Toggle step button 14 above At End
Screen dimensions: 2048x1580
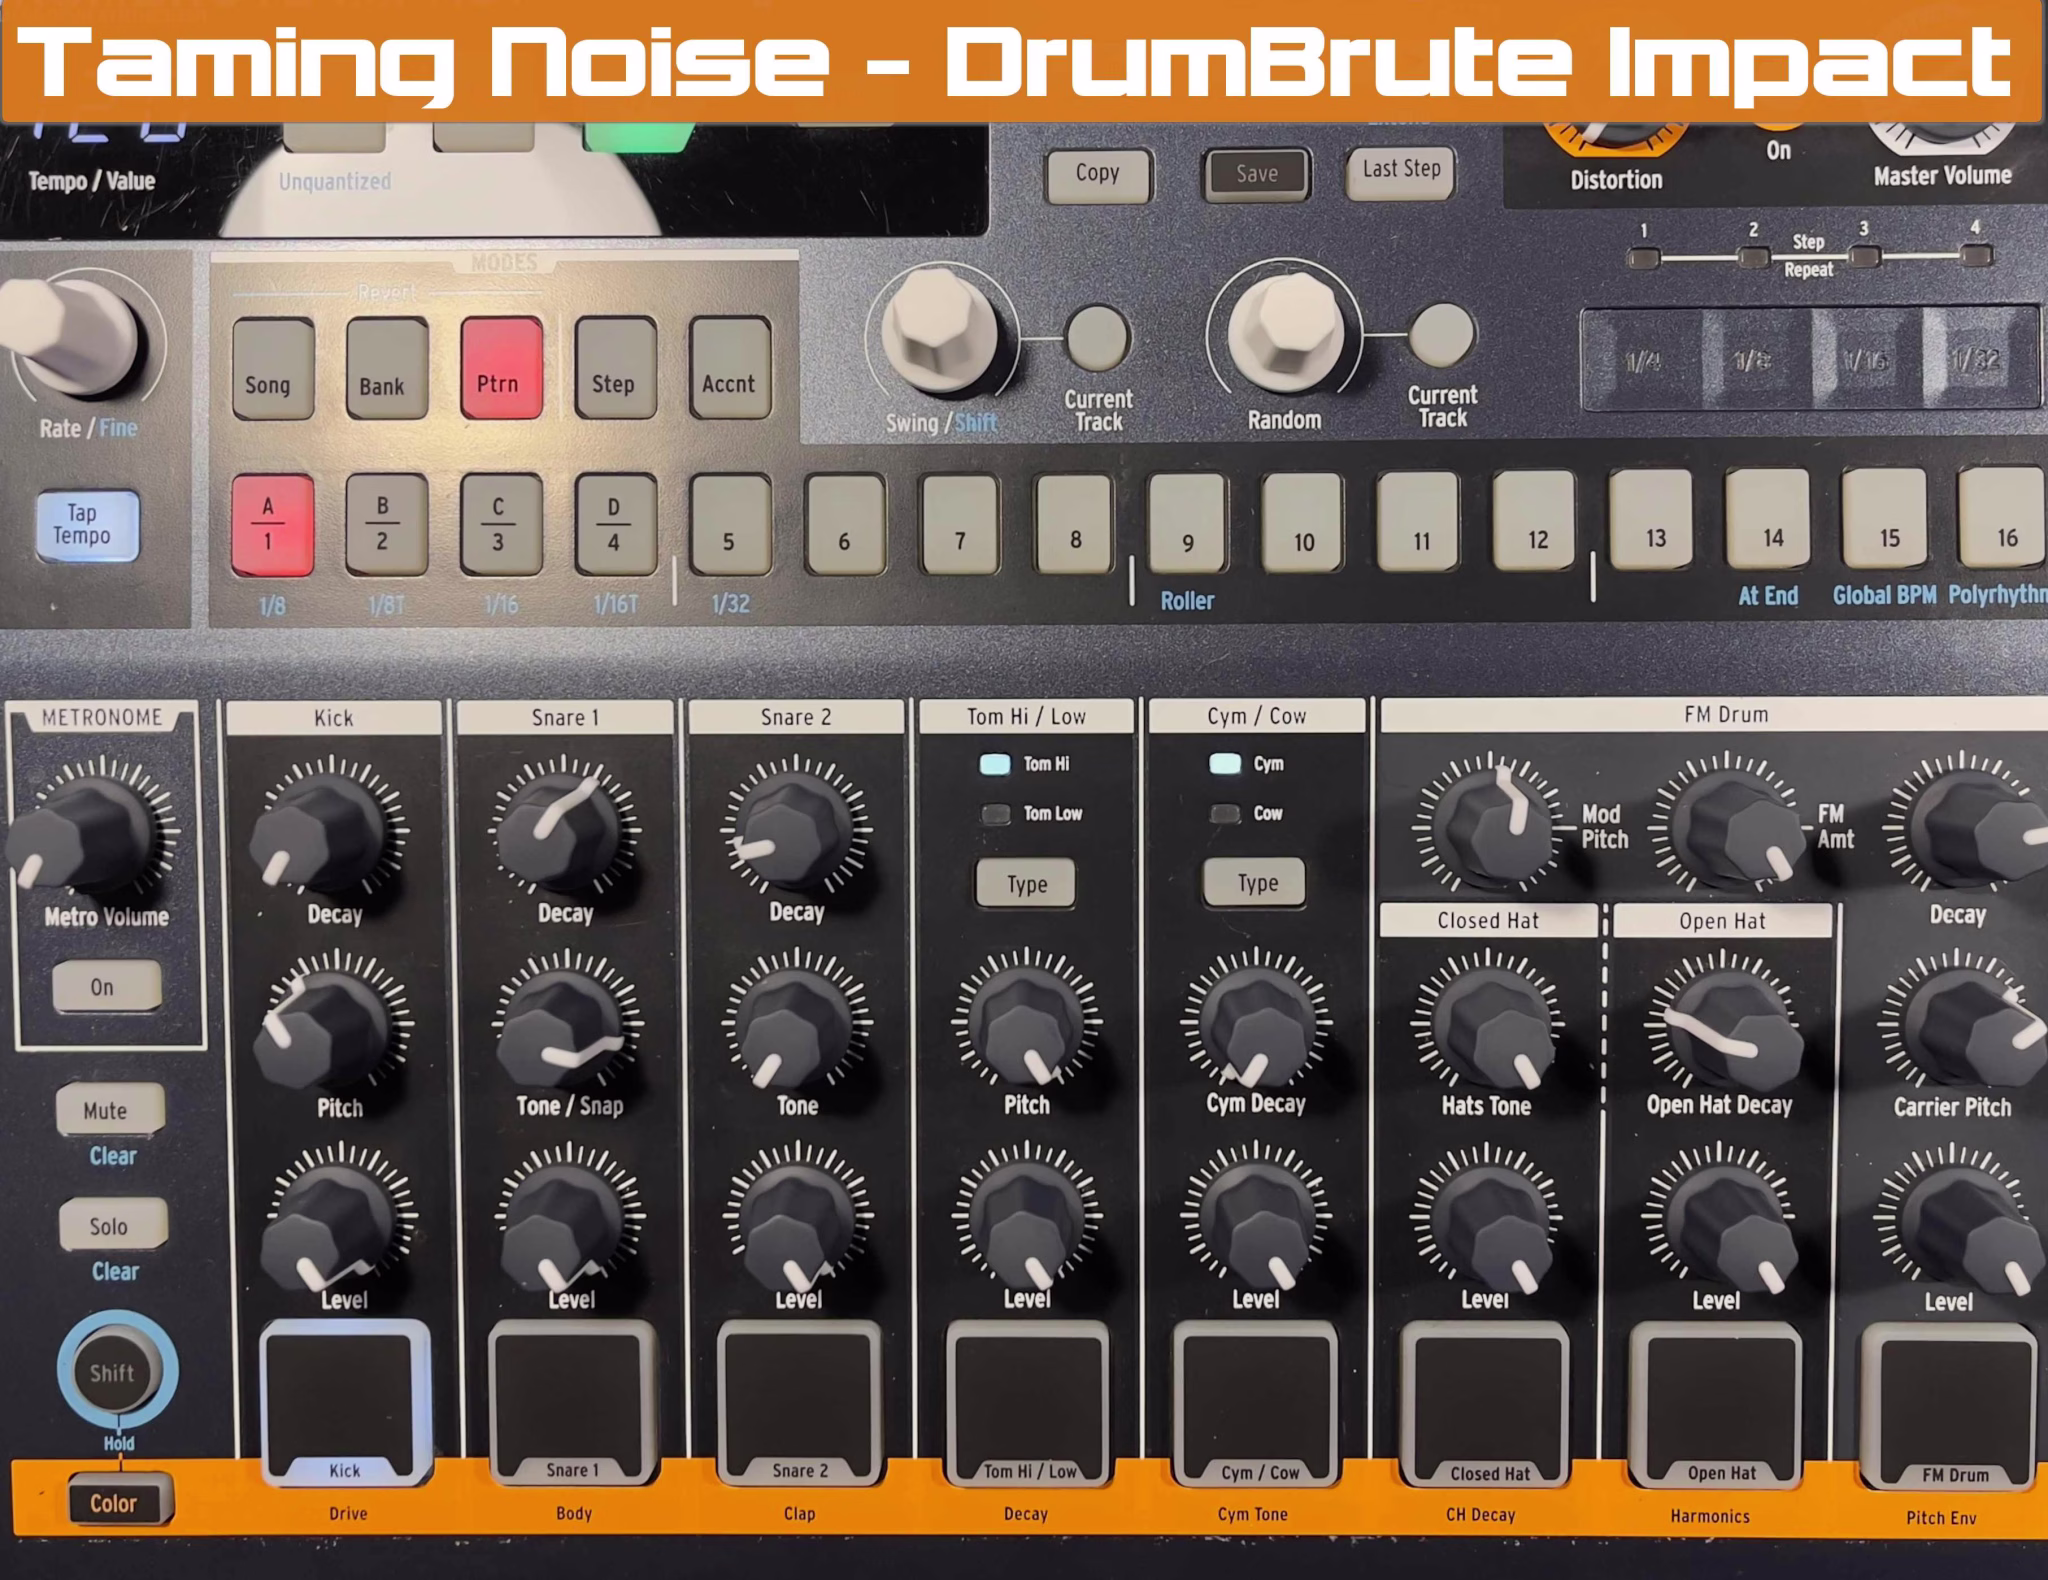click(x=1769, y=520)
